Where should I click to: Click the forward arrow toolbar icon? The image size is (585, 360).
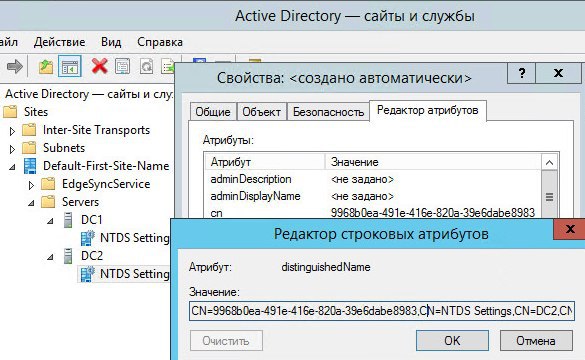click(15, 67)
